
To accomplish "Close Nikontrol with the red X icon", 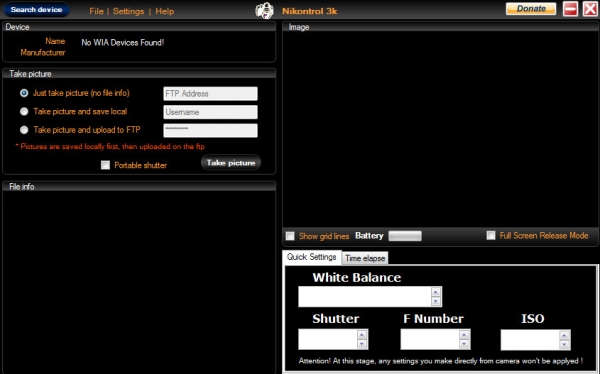I will (590, 8).
